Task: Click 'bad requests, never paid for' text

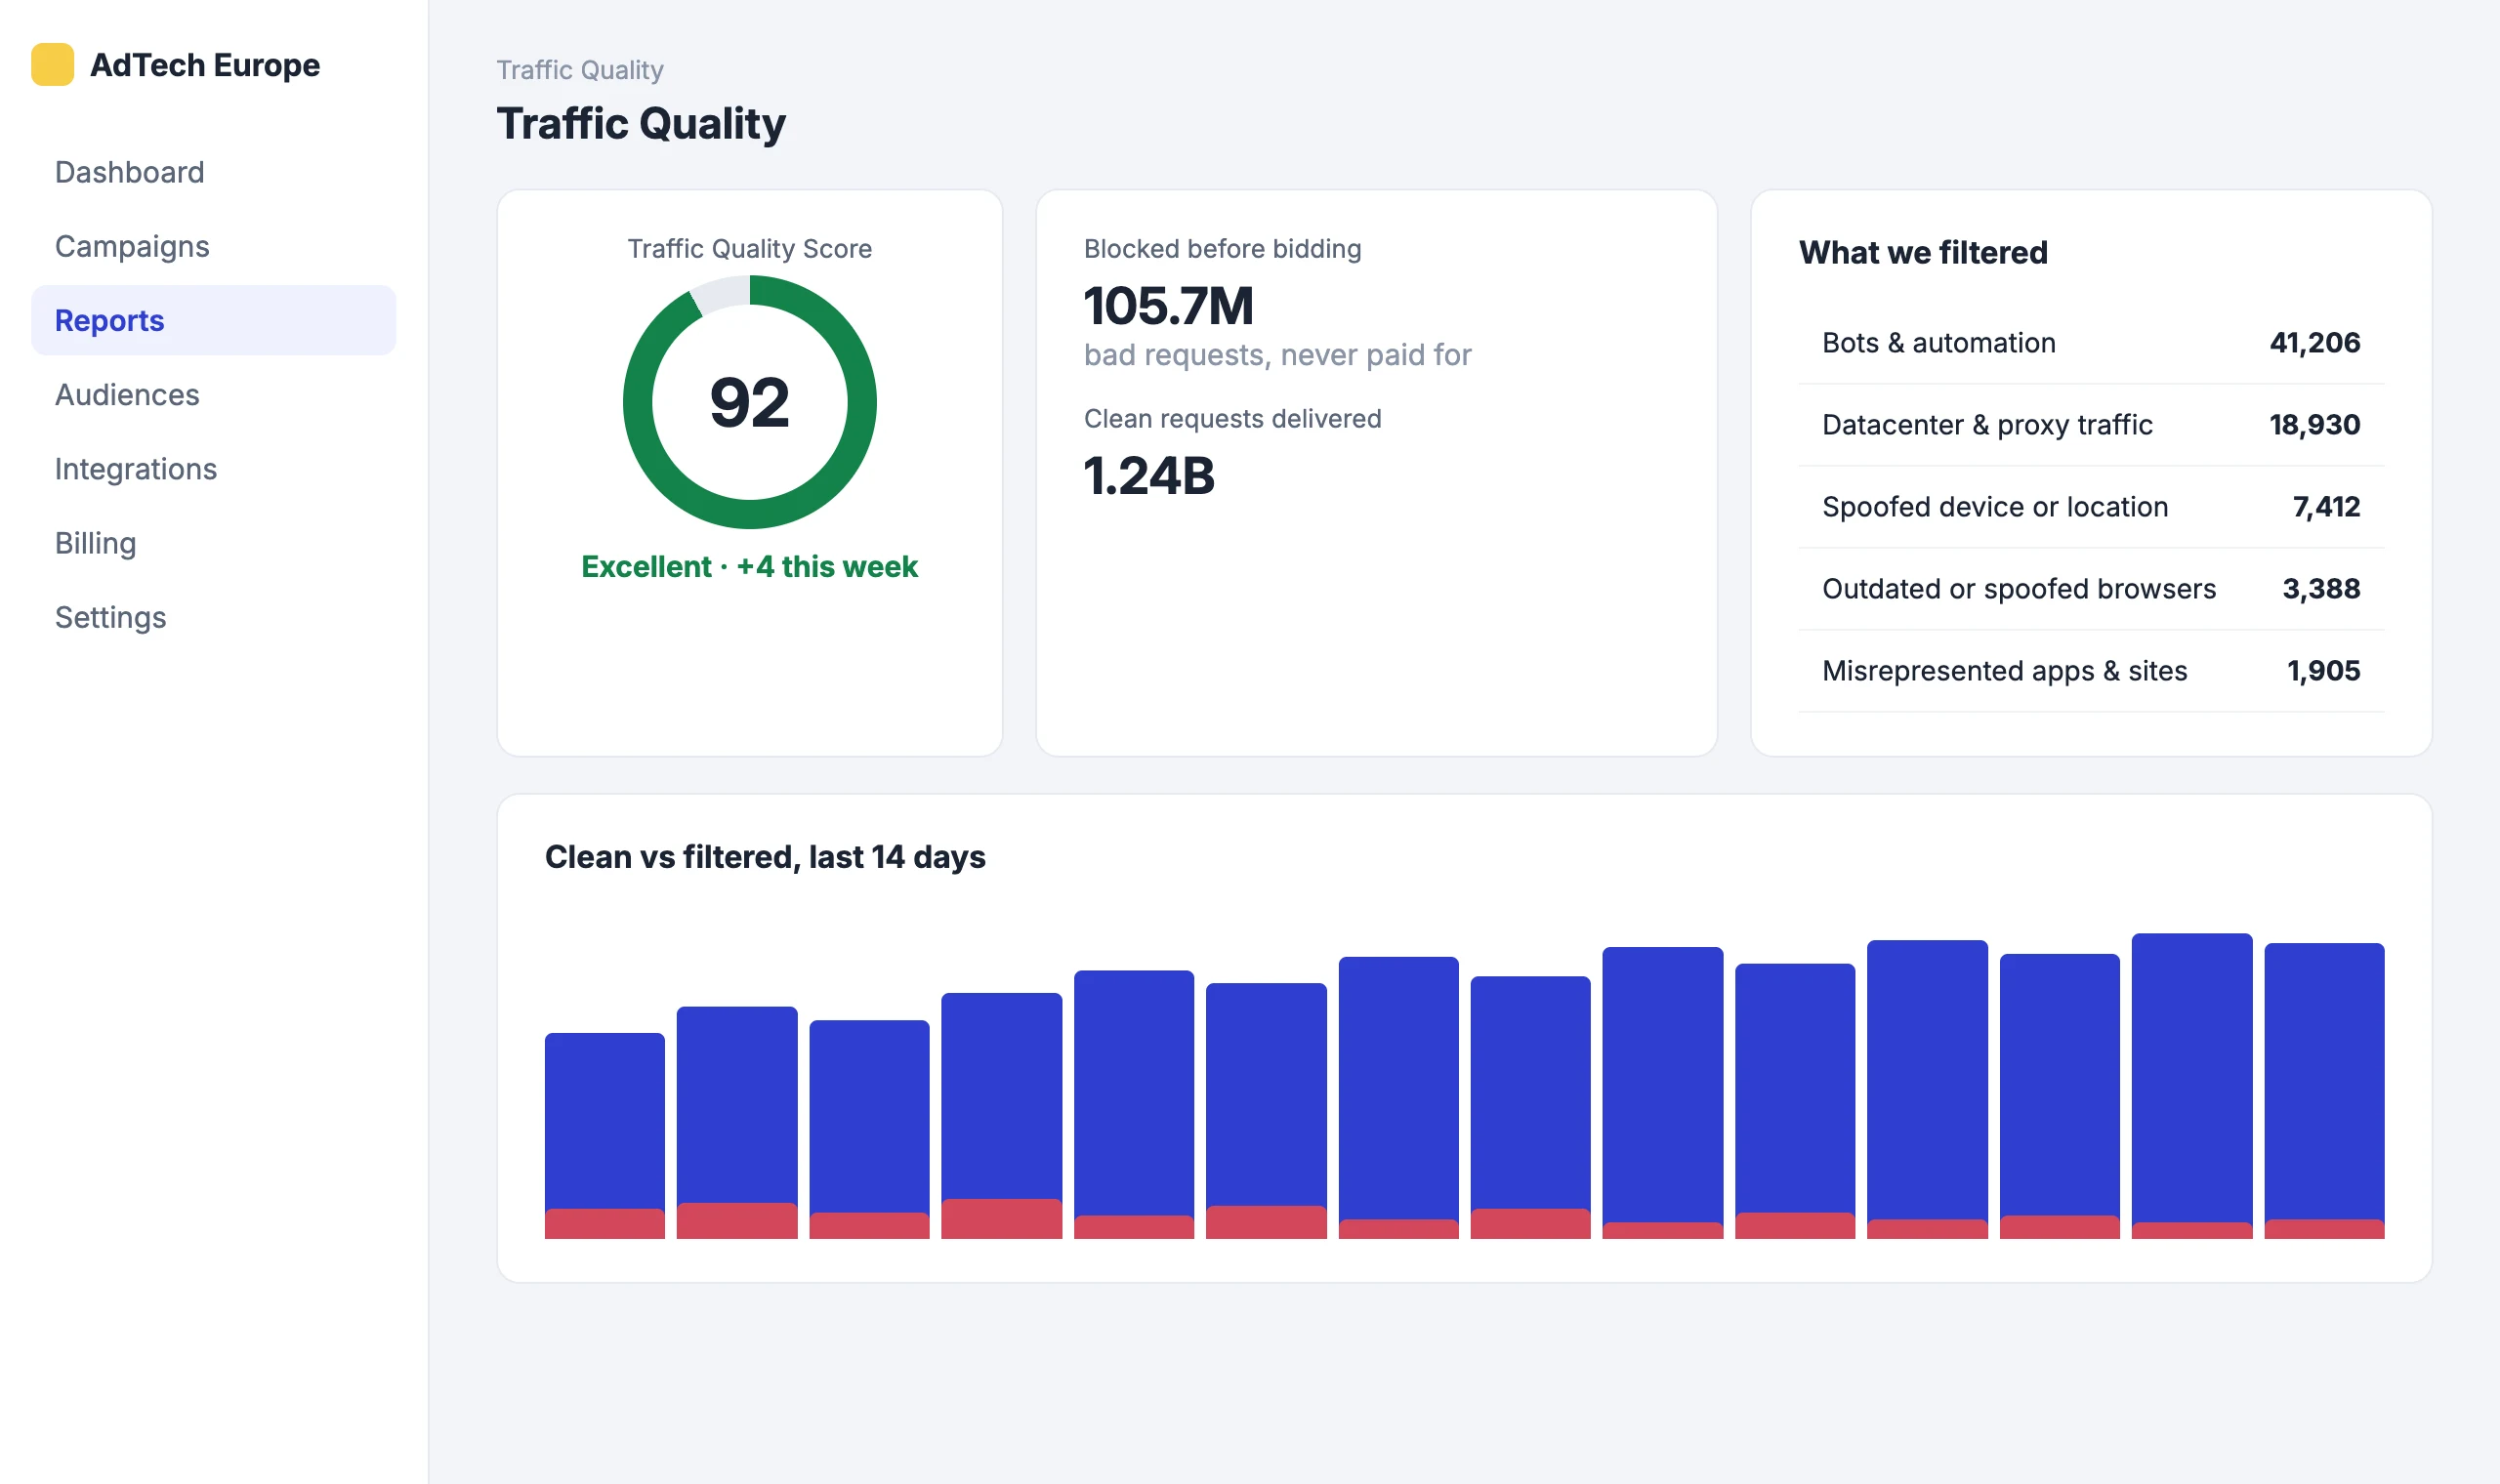Action: (1277, 355)
